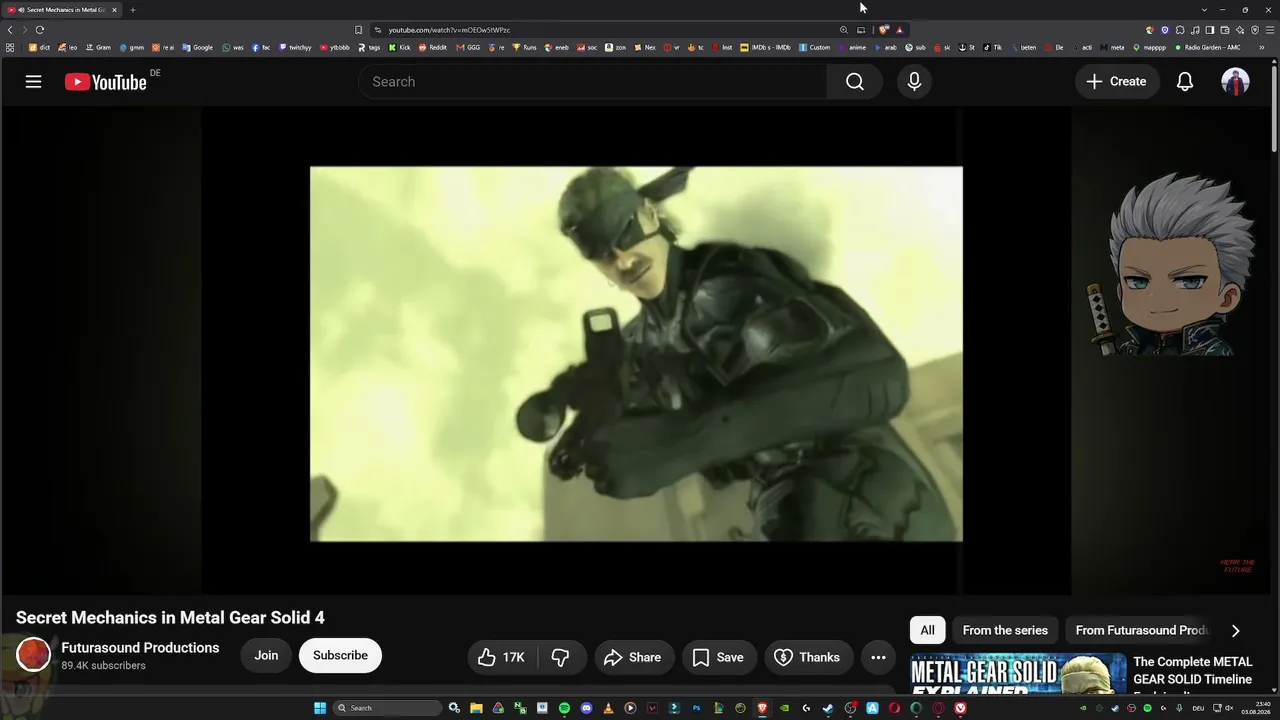
Task: Click the Create button
Action: click(1117, 82)
